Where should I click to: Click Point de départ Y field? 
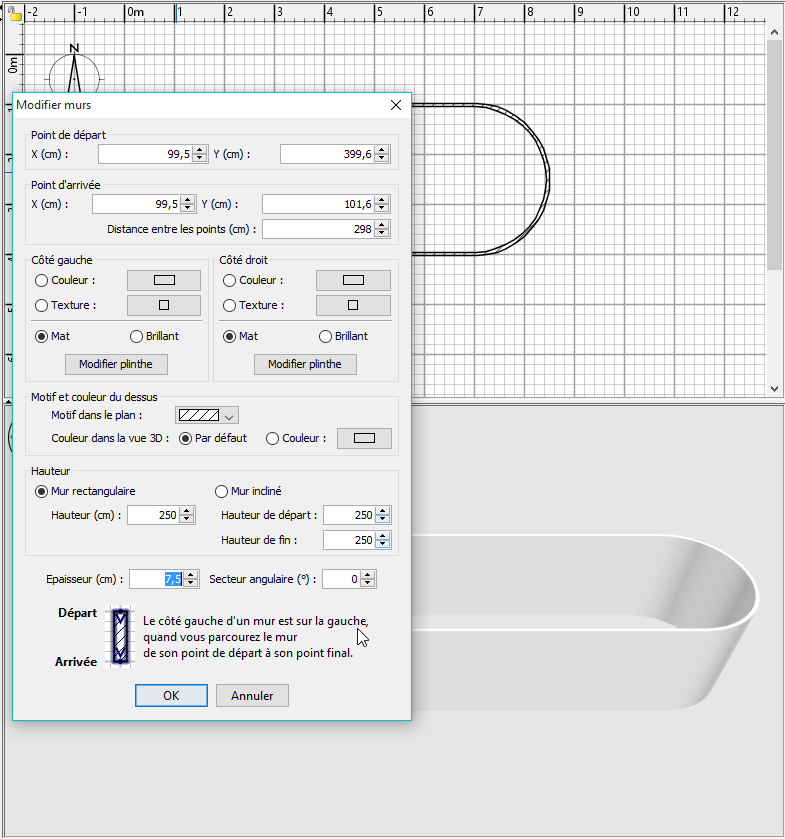point(327,154)
